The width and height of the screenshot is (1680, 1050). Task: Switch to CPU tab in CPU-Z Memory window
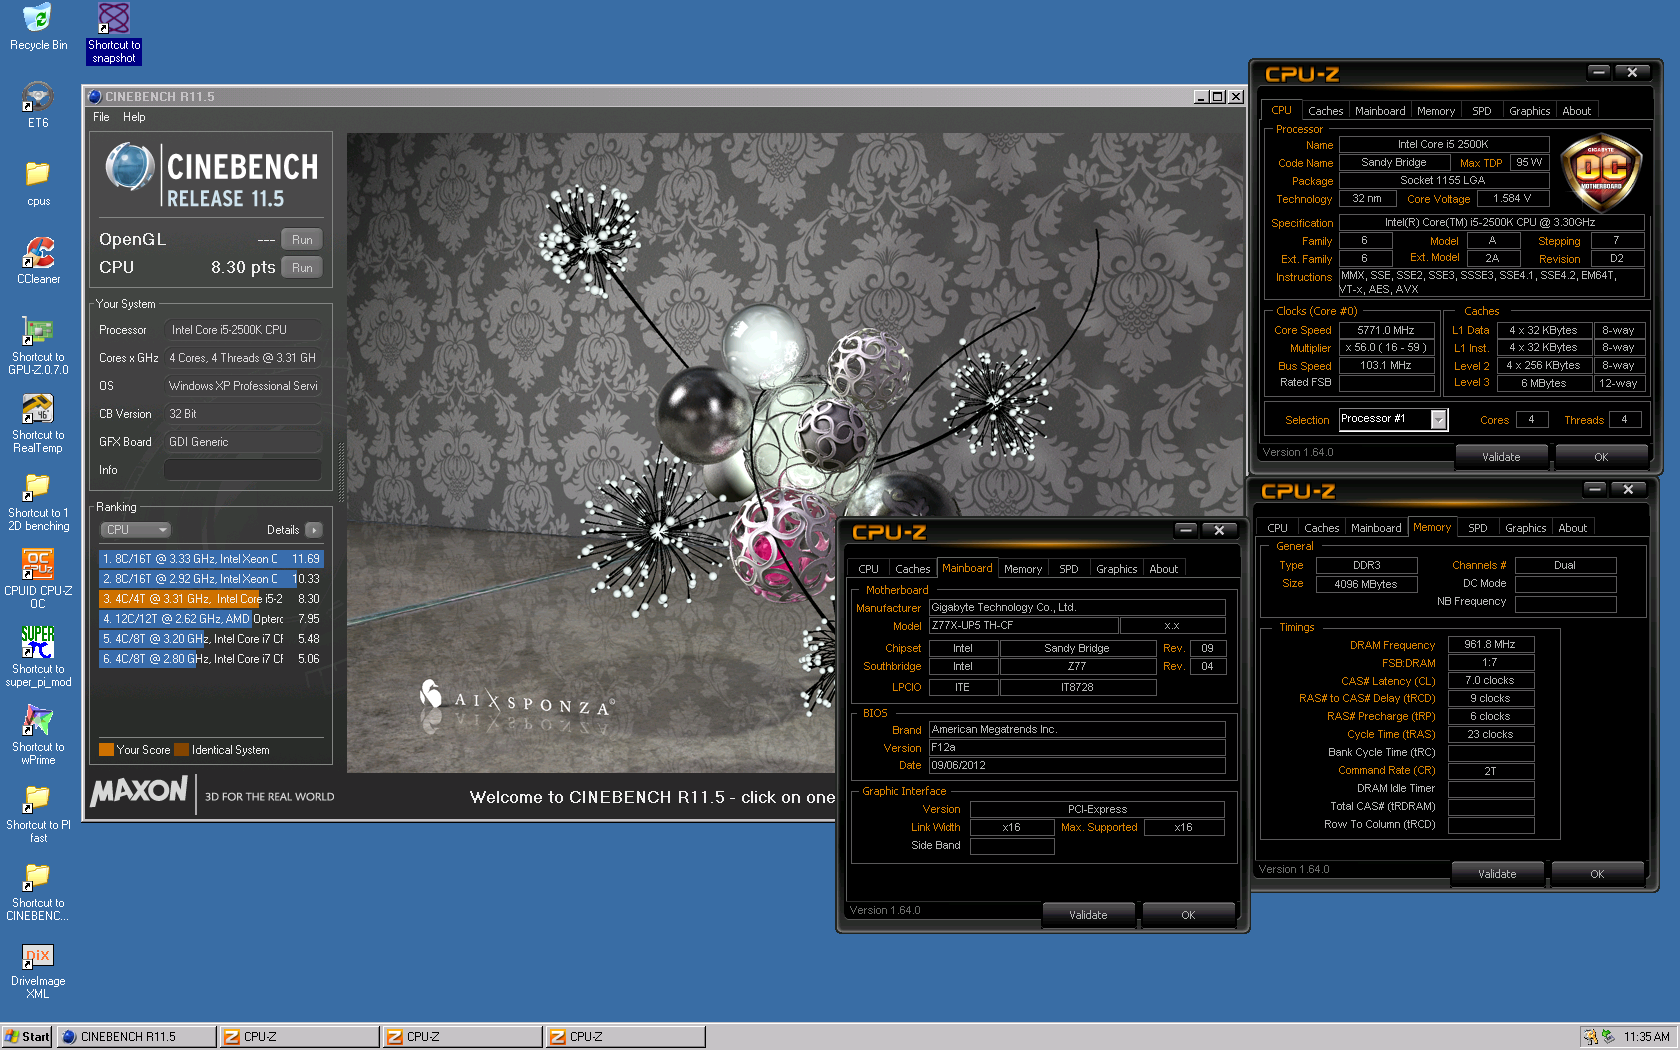1277,528
